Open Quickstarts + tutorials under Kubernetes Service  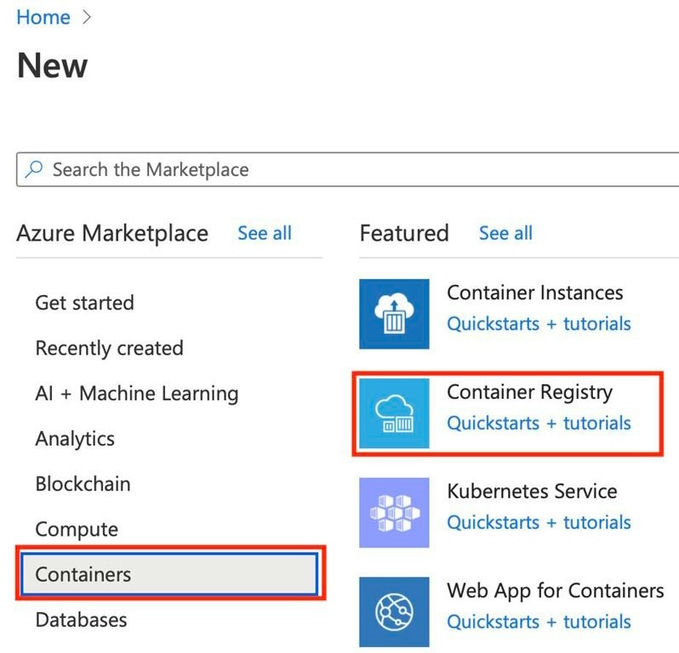539,522
